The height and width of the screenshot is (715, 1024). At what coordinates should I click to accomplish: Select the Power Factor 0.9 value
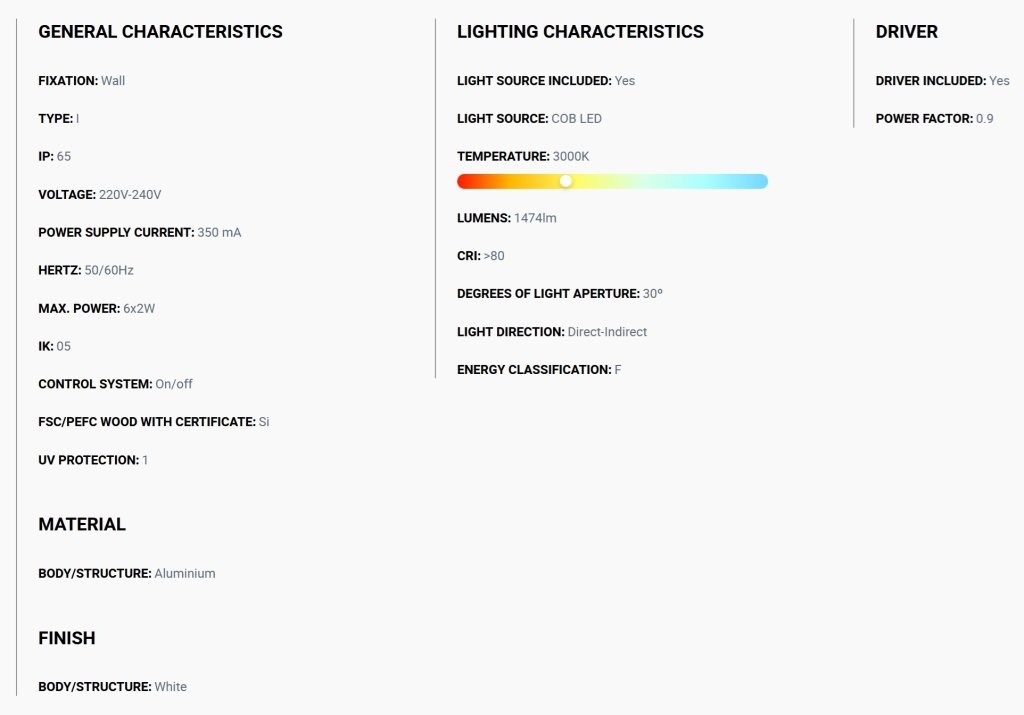pos(985,119)
